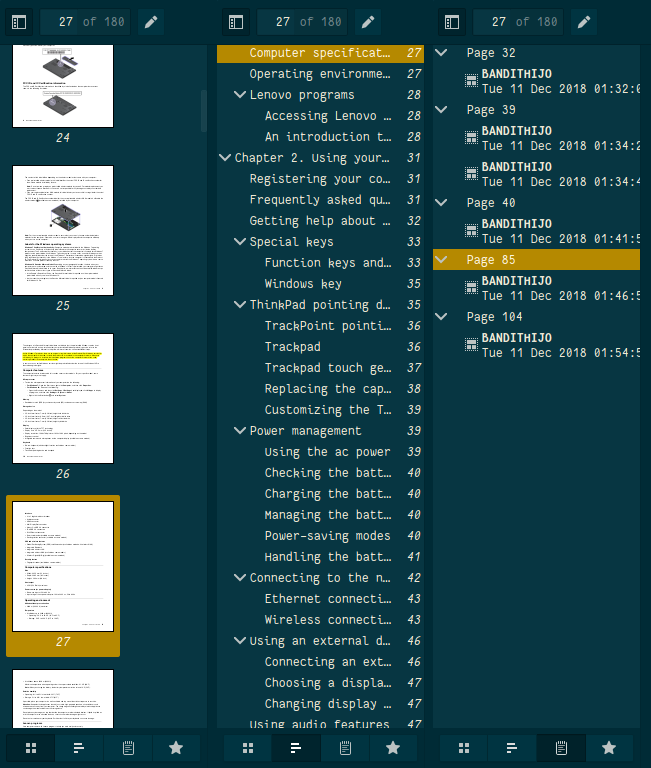
Task: Toggle the sidebar icon in the left panel
Action: pyautogui.click(x=20, y=21)
